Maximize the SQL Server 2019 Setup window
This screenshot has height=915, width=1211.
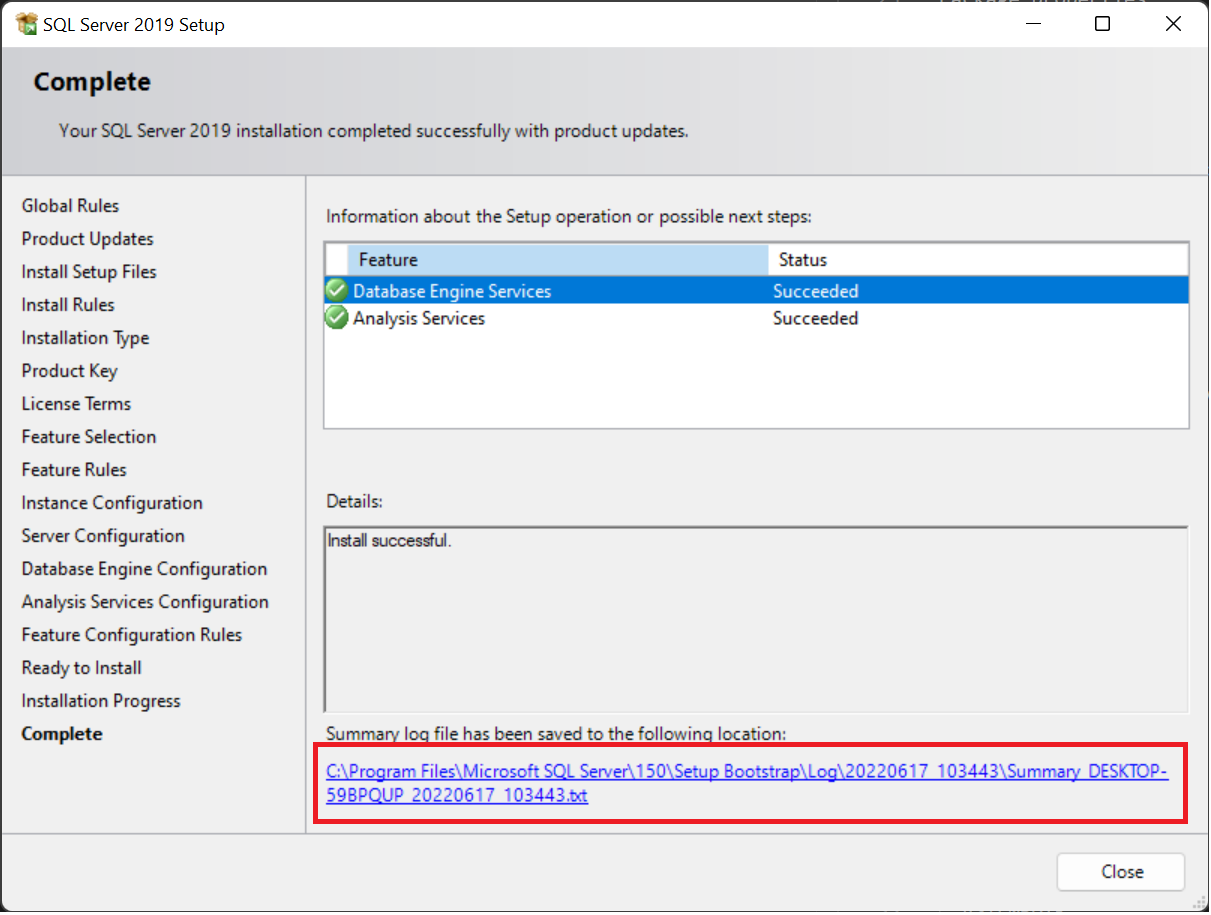[x=1102, y=25]
